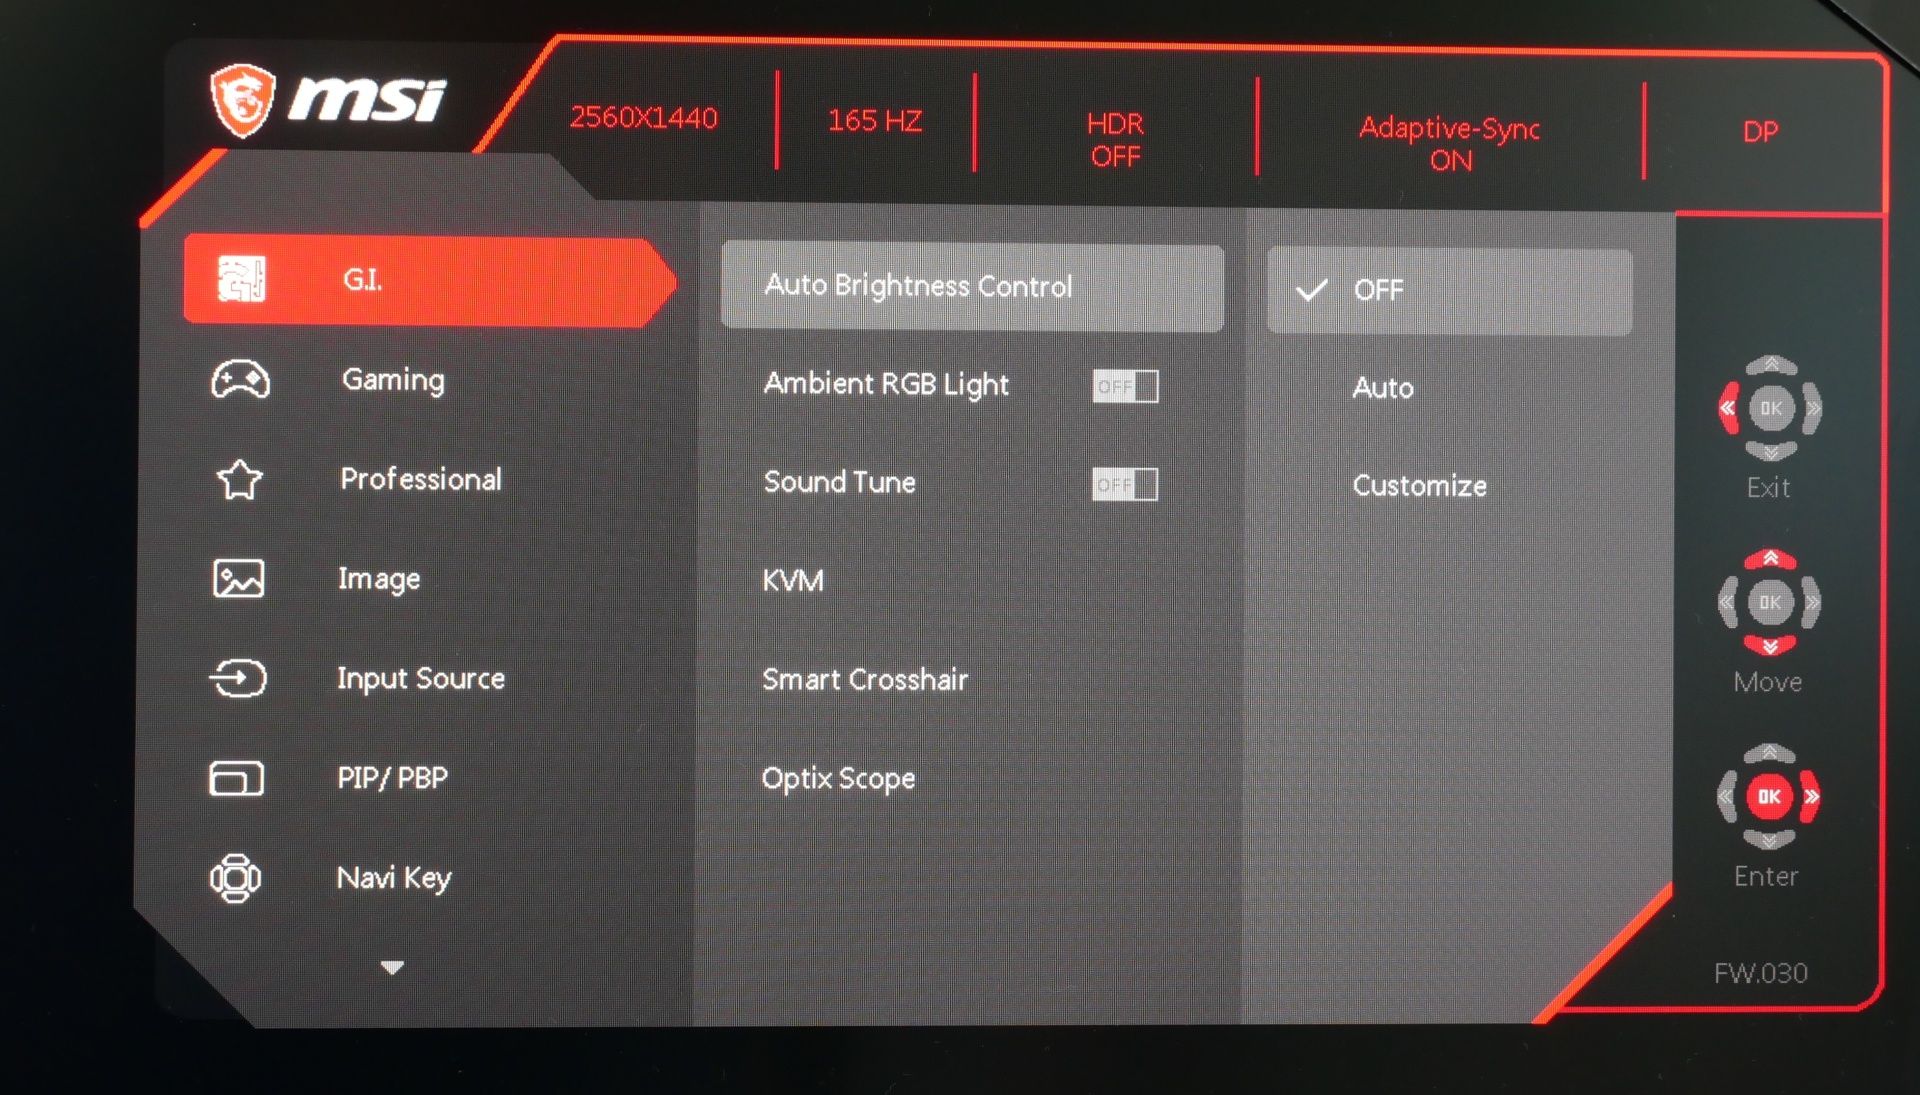Click the Move label
This screenshot has height=1095, width=1920.
pos(1767,682)
